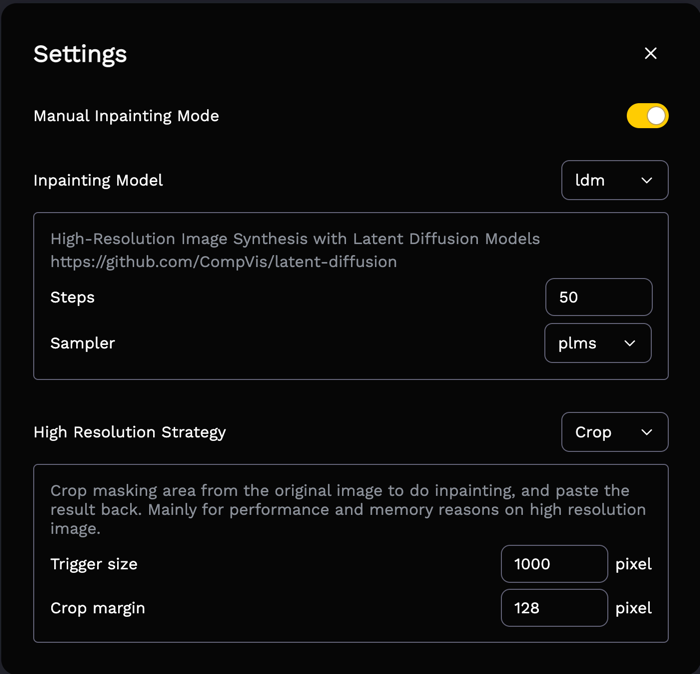Focus the Crop margin field showing 128

click(553, 608)
